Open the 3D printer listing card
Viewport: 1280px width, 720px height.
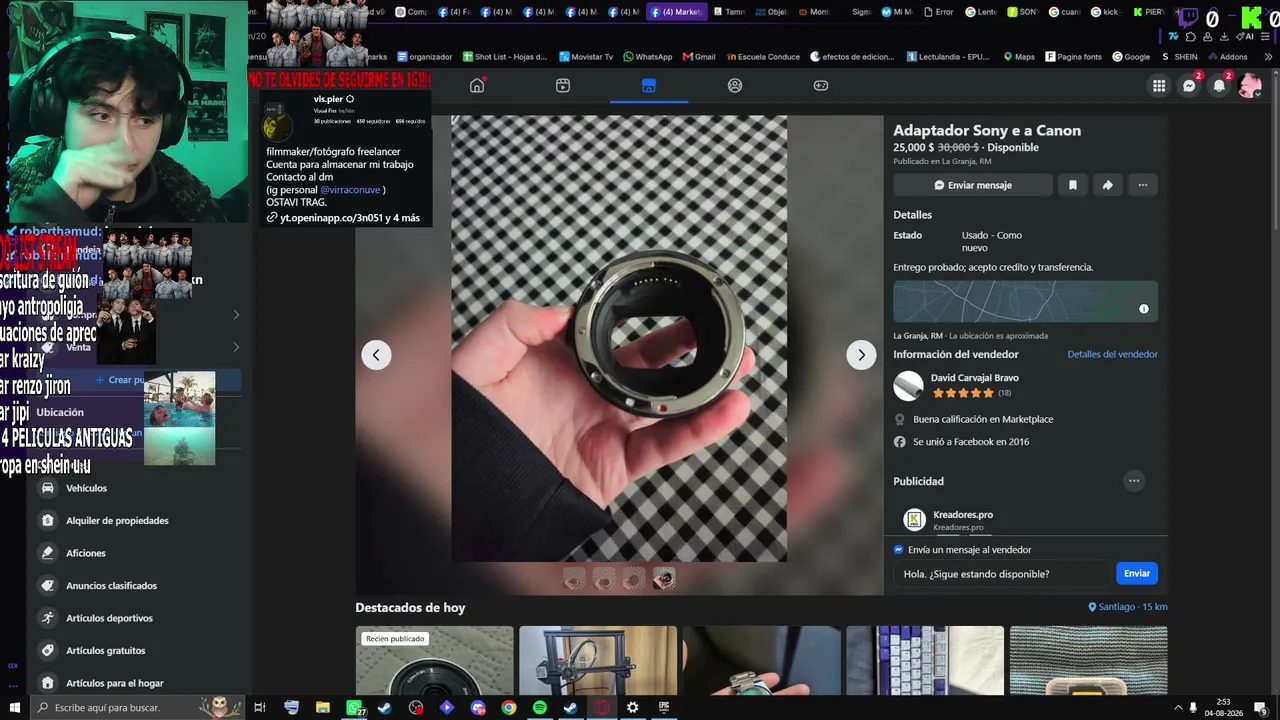(598, 660)
